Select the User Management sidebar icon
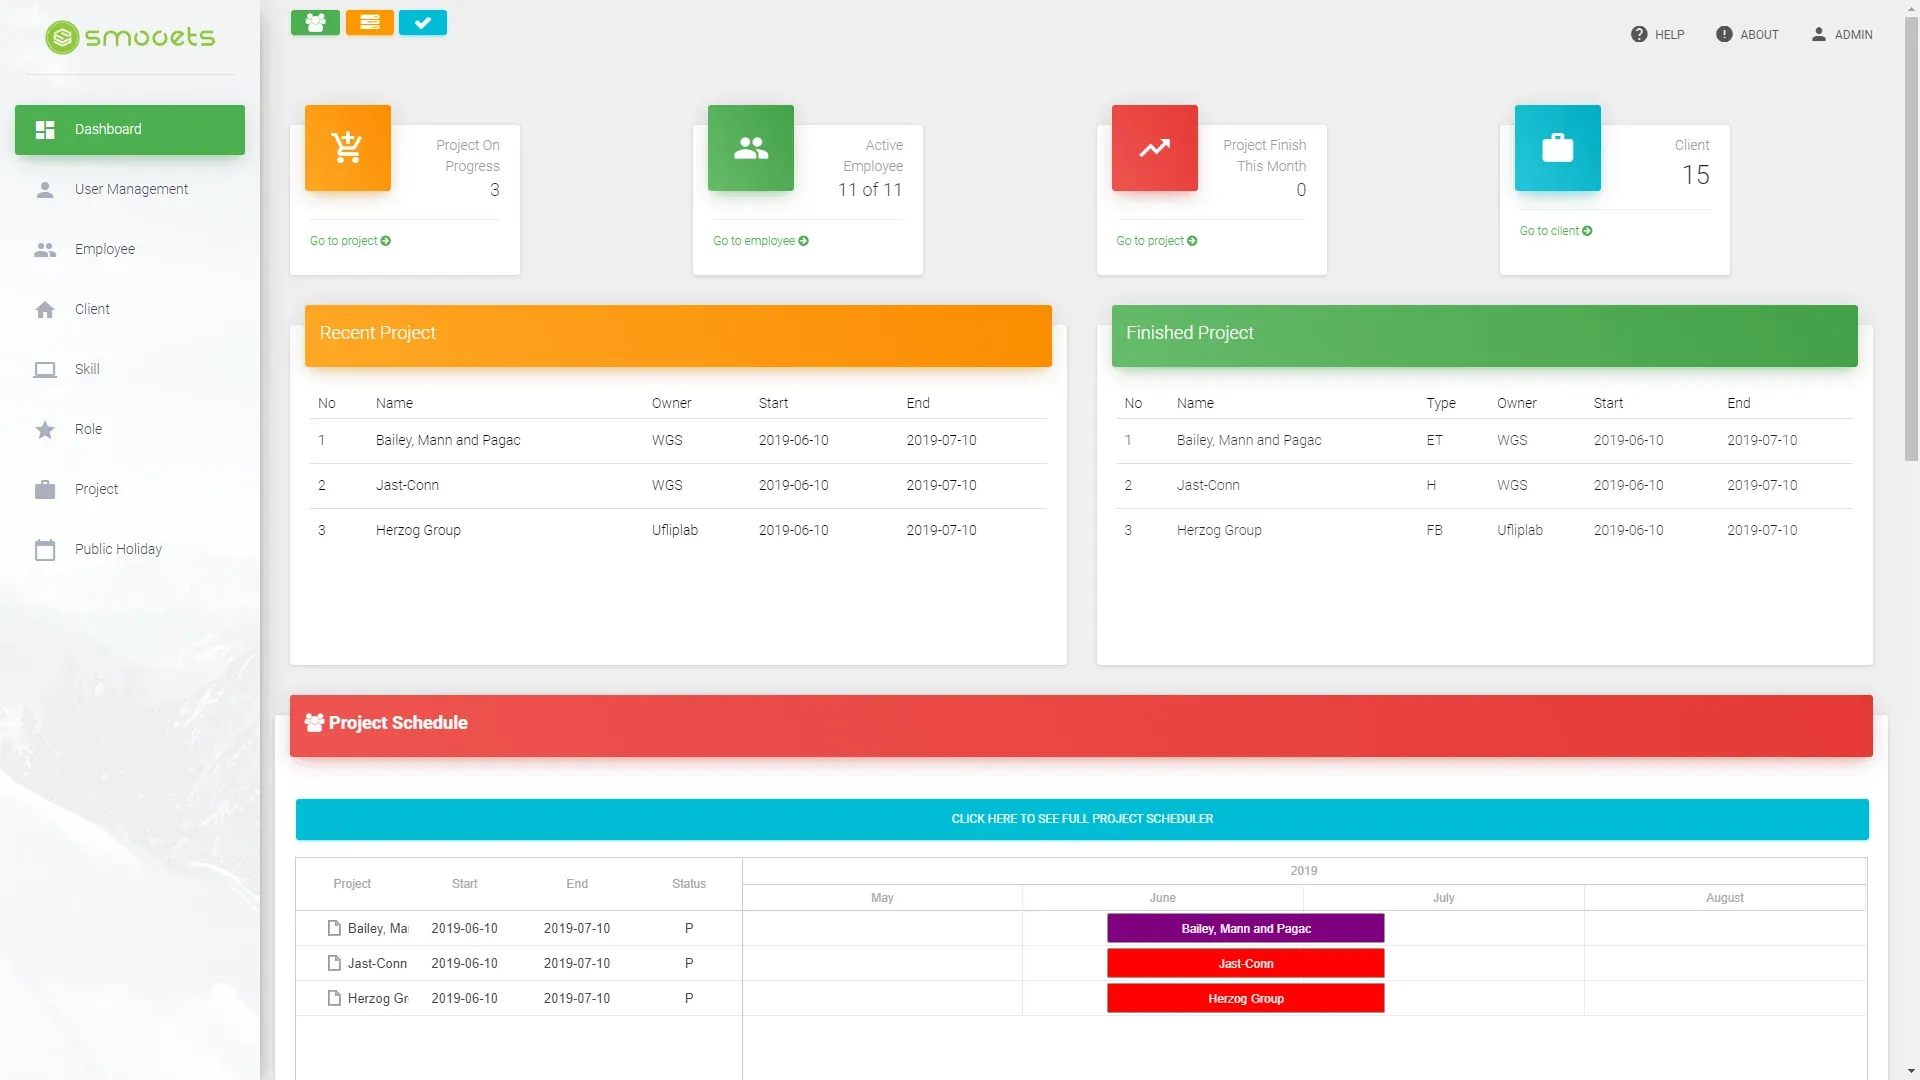This screenshot has width=1920, height=1080. pyautogui.click(x=45, y=189)
